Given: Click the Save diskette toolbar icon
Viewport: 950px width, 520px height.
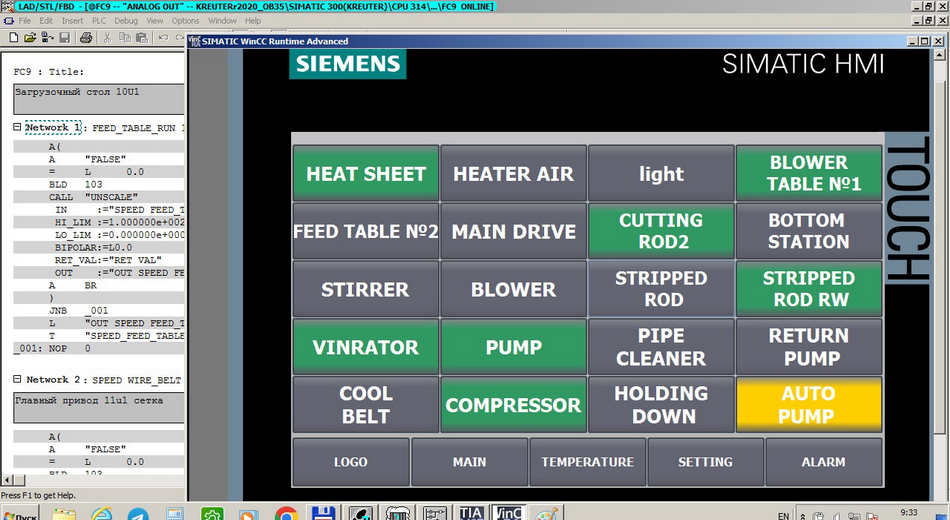Looking at the screenshot, I should 65,38.
